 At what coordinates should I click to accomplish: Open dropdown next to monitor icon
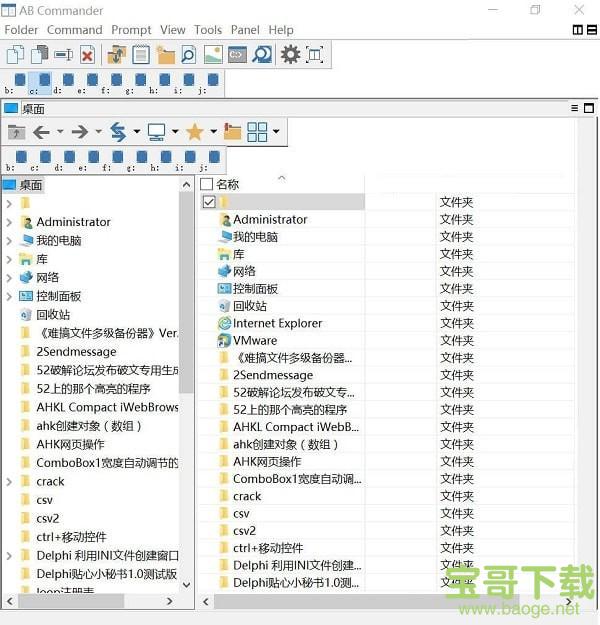coord(175,131)
